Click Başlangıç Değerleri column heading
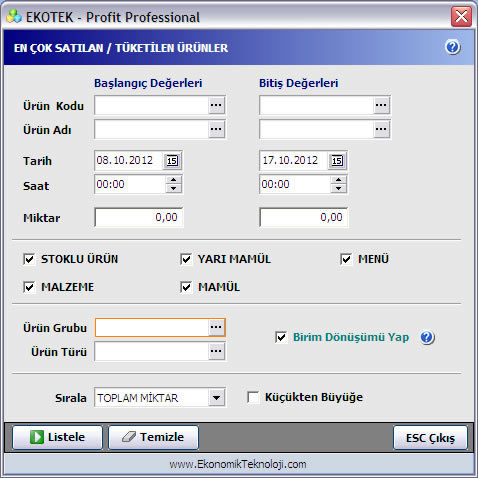The width and height of the screenshot is (478, 478). tap(148, 83)
